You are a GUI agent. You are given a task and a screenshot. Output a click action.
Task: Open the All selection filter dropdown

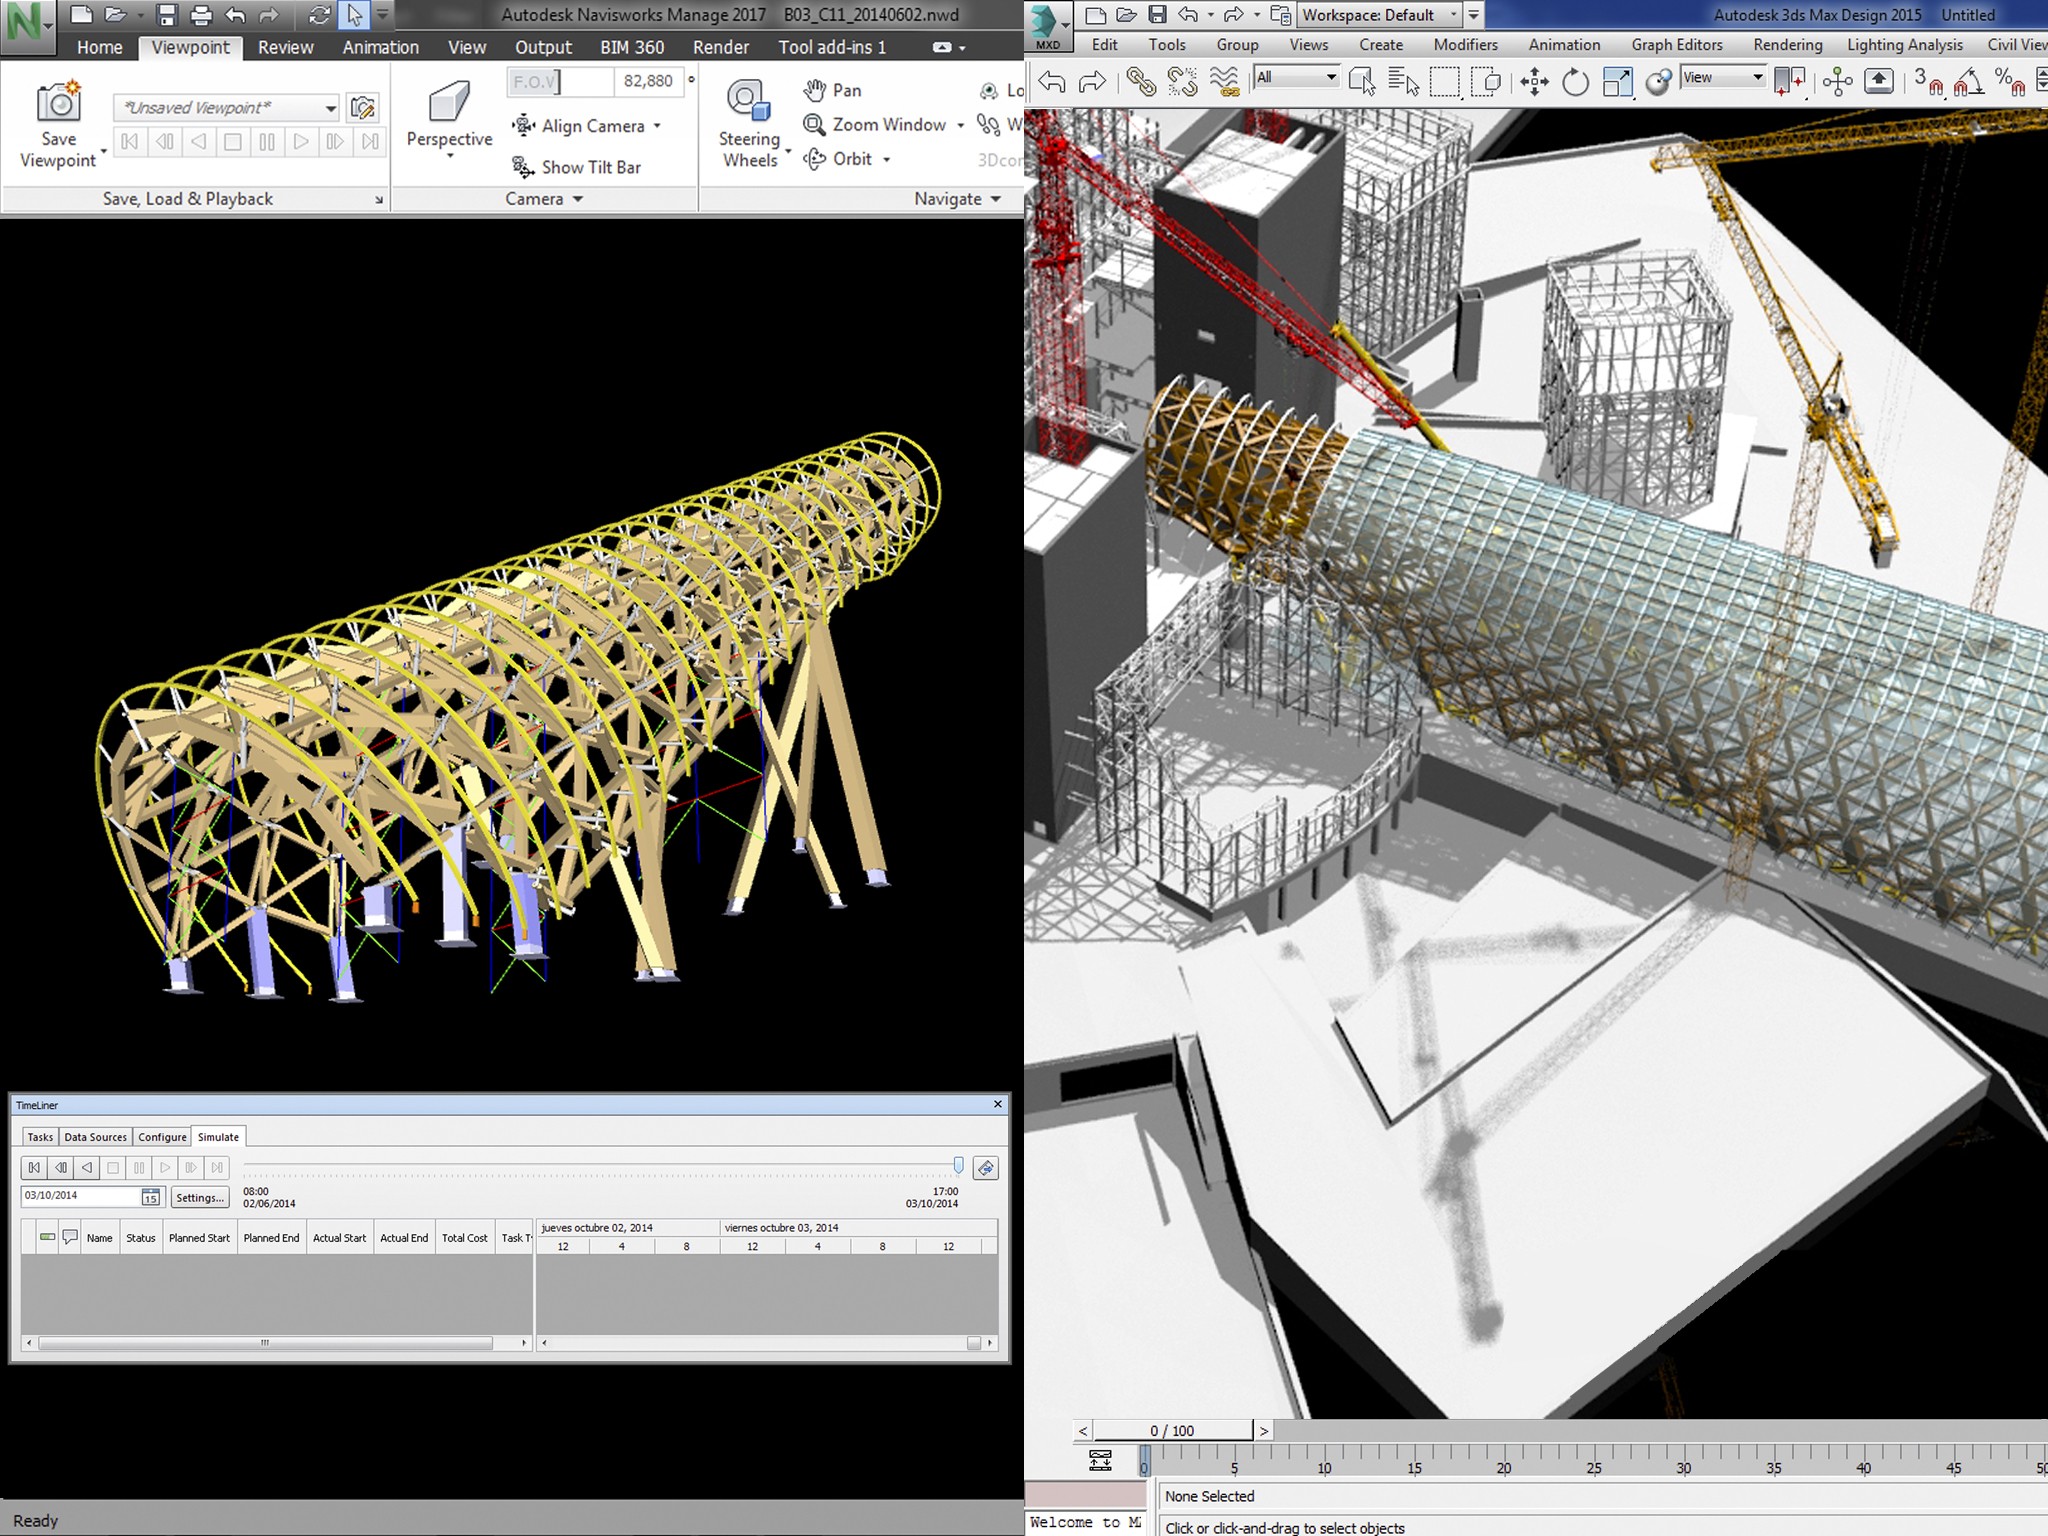[1296, 77]
